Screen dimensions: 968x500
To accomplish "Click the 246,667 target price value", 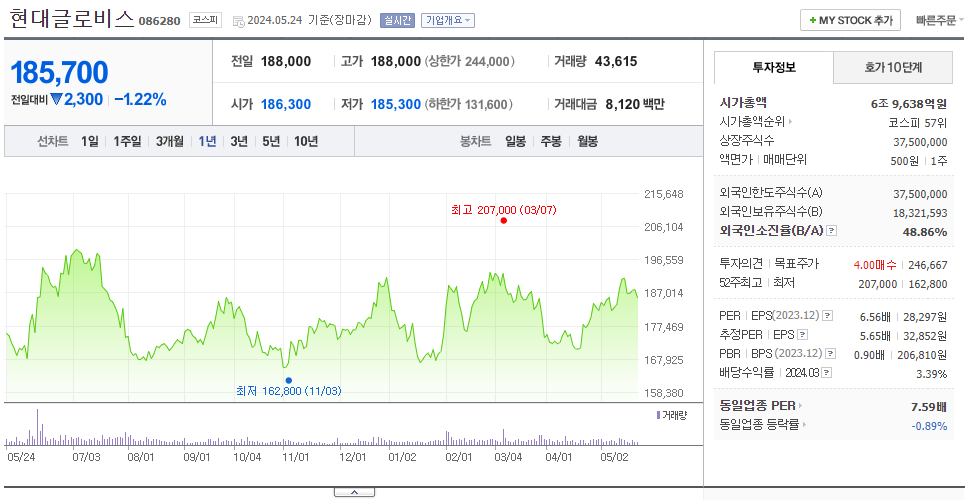I will 927,264.
